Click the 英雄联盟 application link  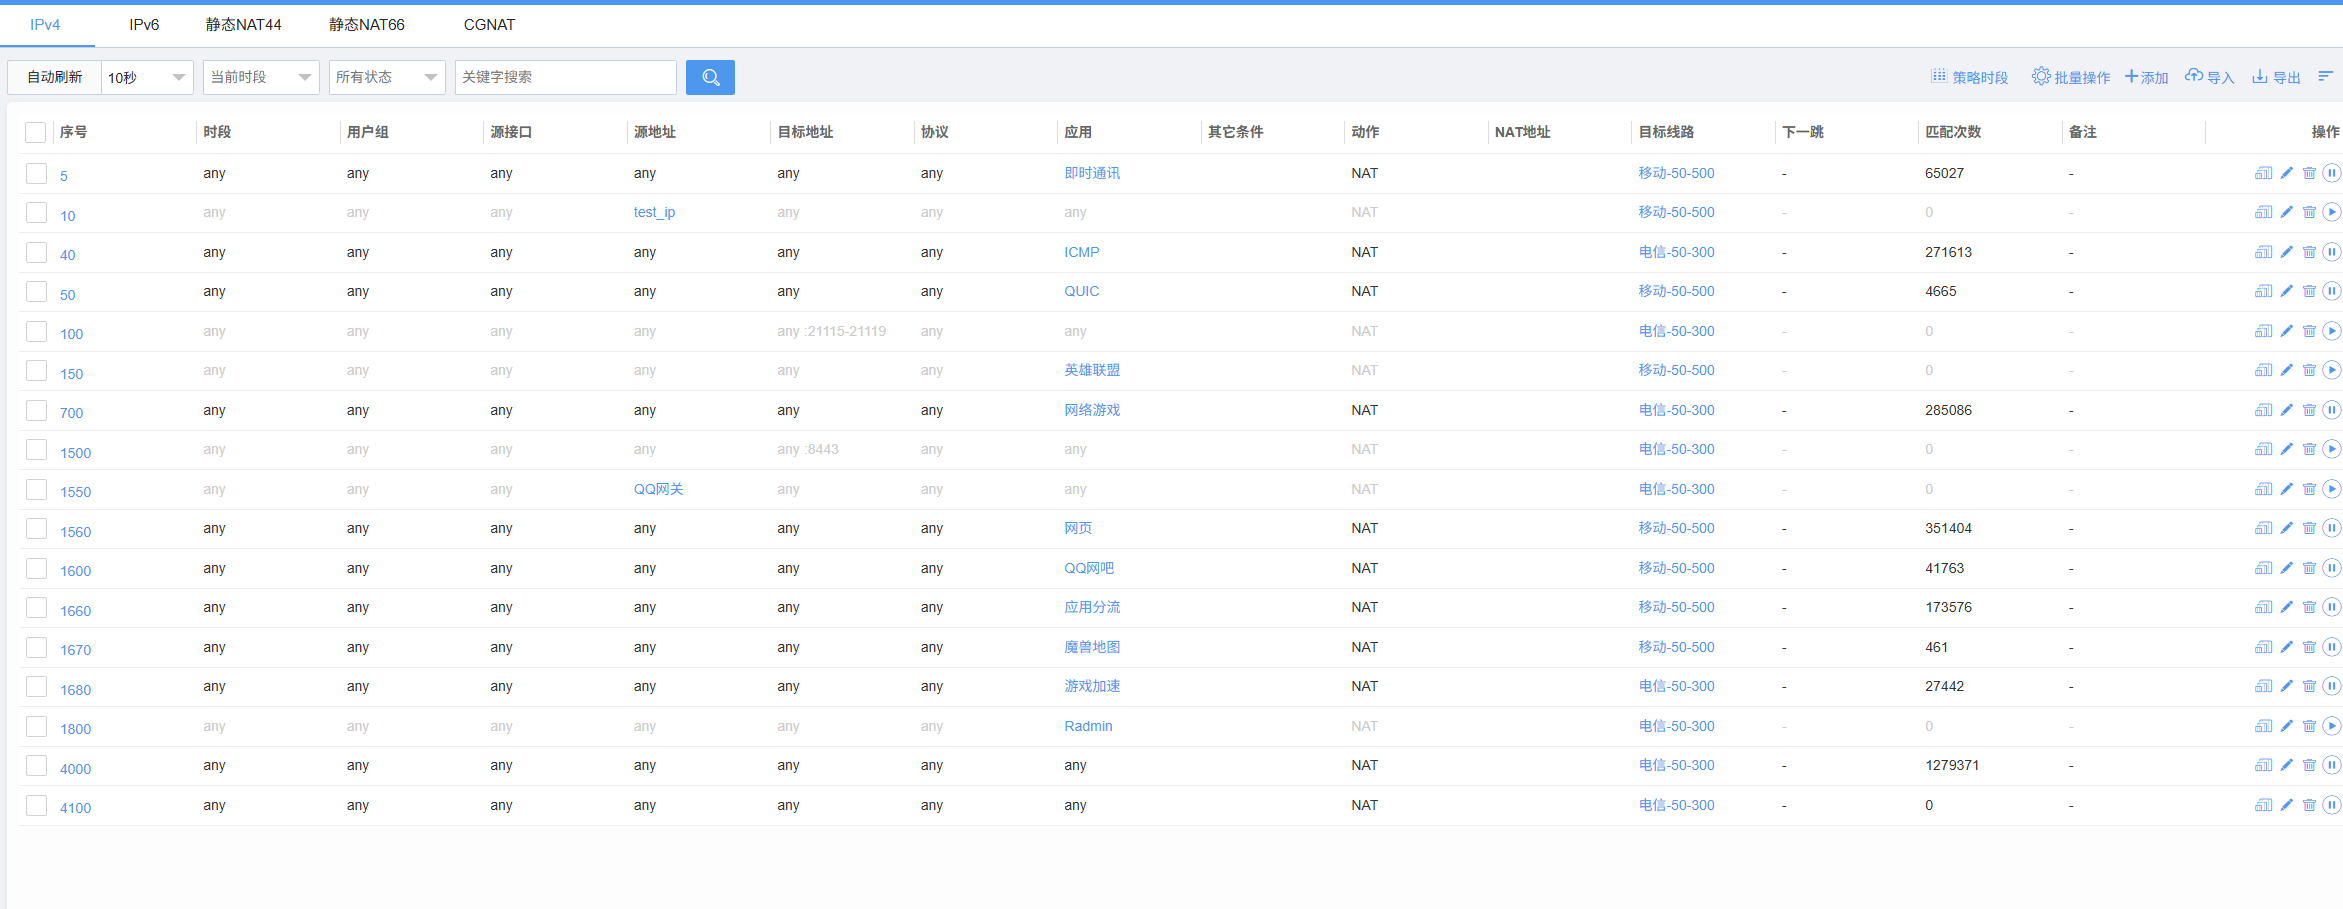click(1092, 370)
